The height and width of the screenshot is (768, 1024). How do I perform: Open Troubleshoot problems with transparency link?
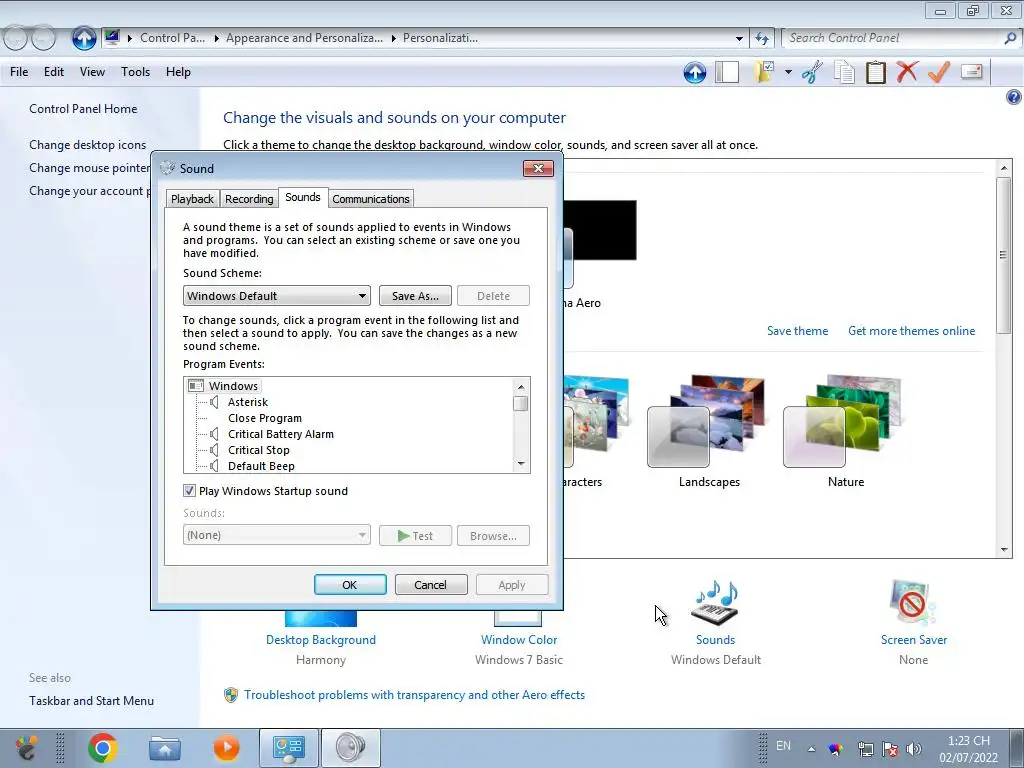pos(414,695)
